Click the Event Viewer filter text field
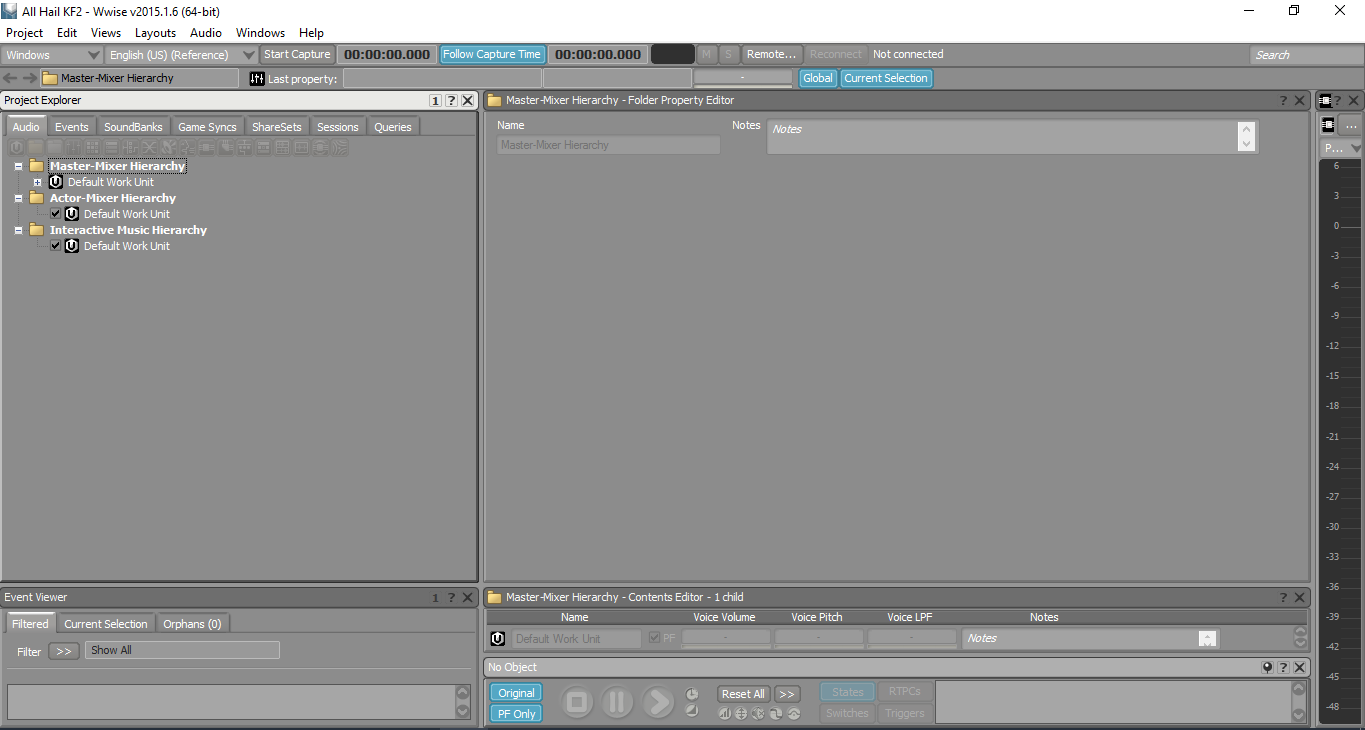Viewport: 1365px width, 730px height. (182, 650)
